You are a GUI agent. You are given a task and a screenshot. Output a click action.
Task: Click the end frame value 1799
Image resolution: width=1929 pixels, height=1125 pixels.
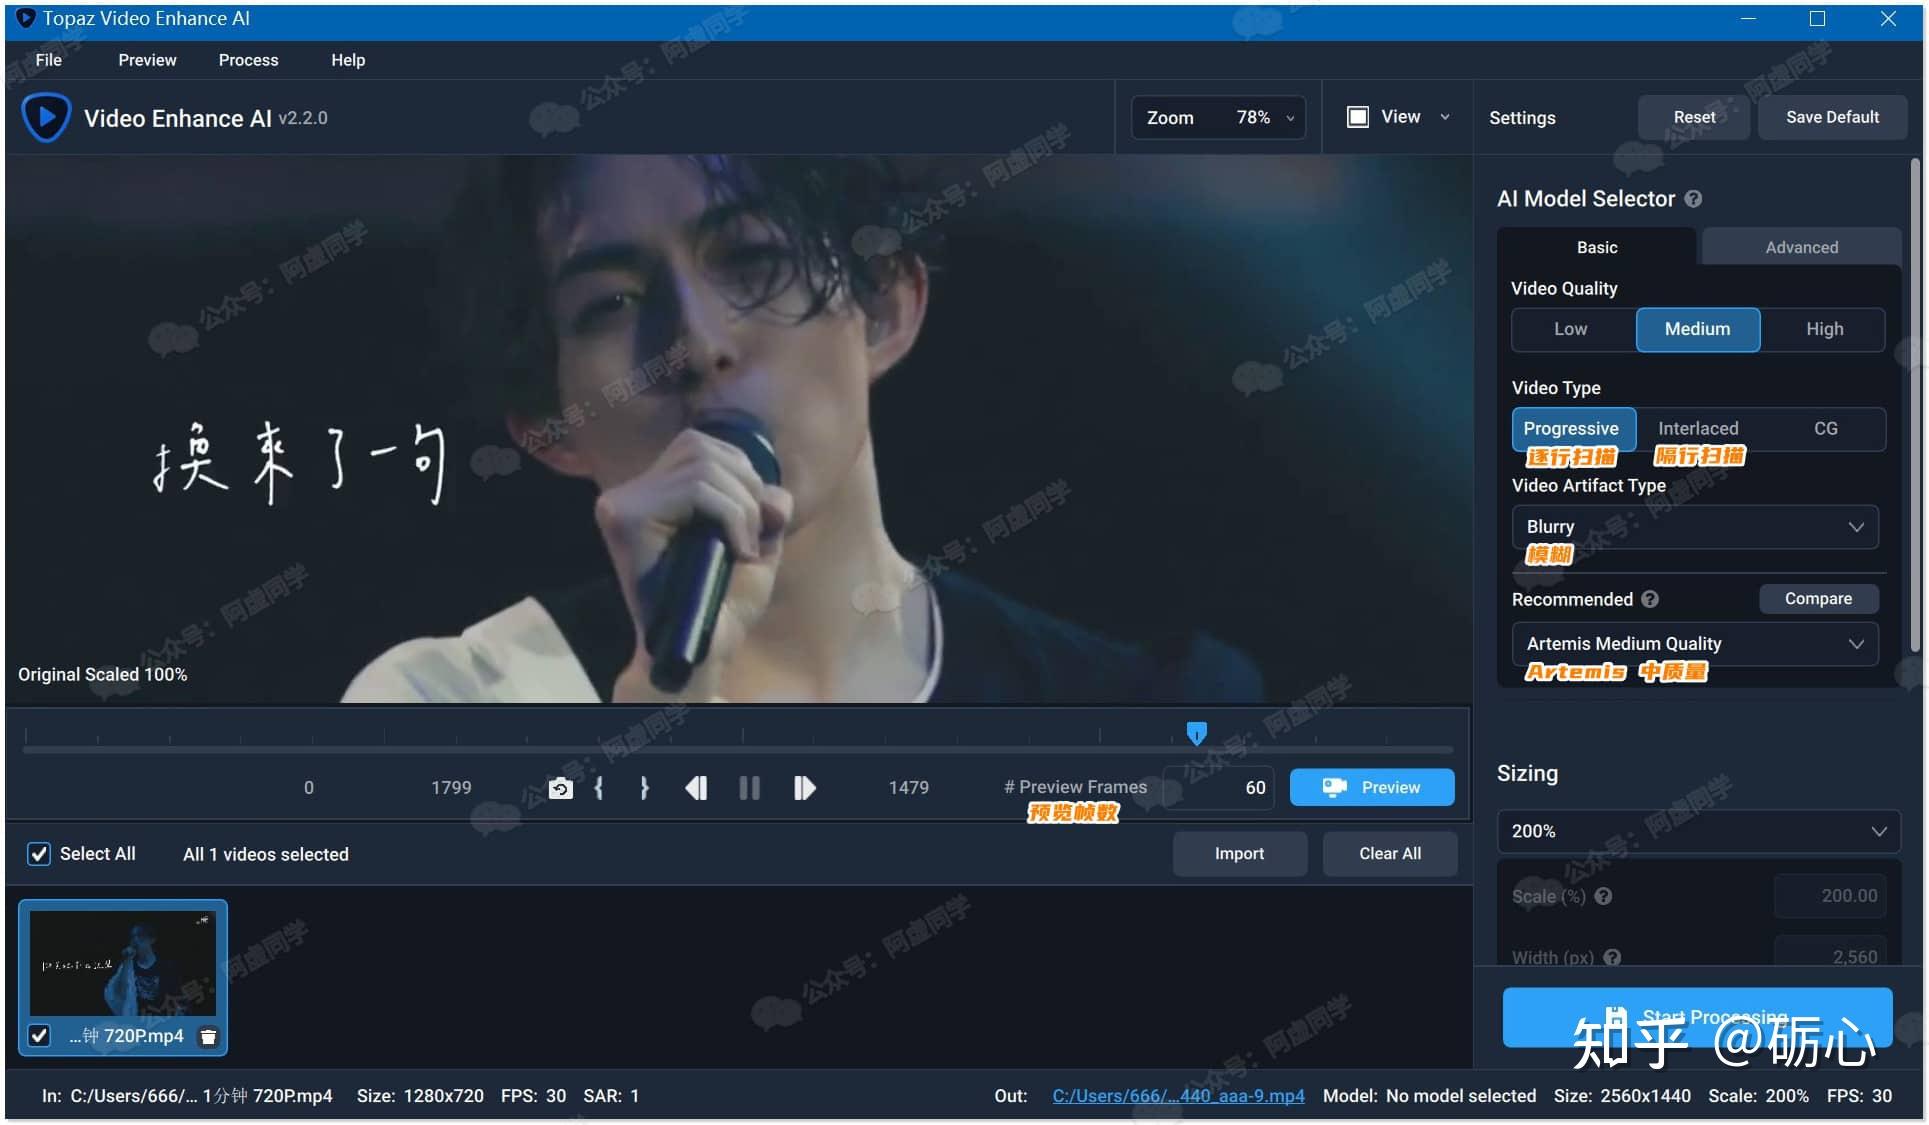pos(451,788)
